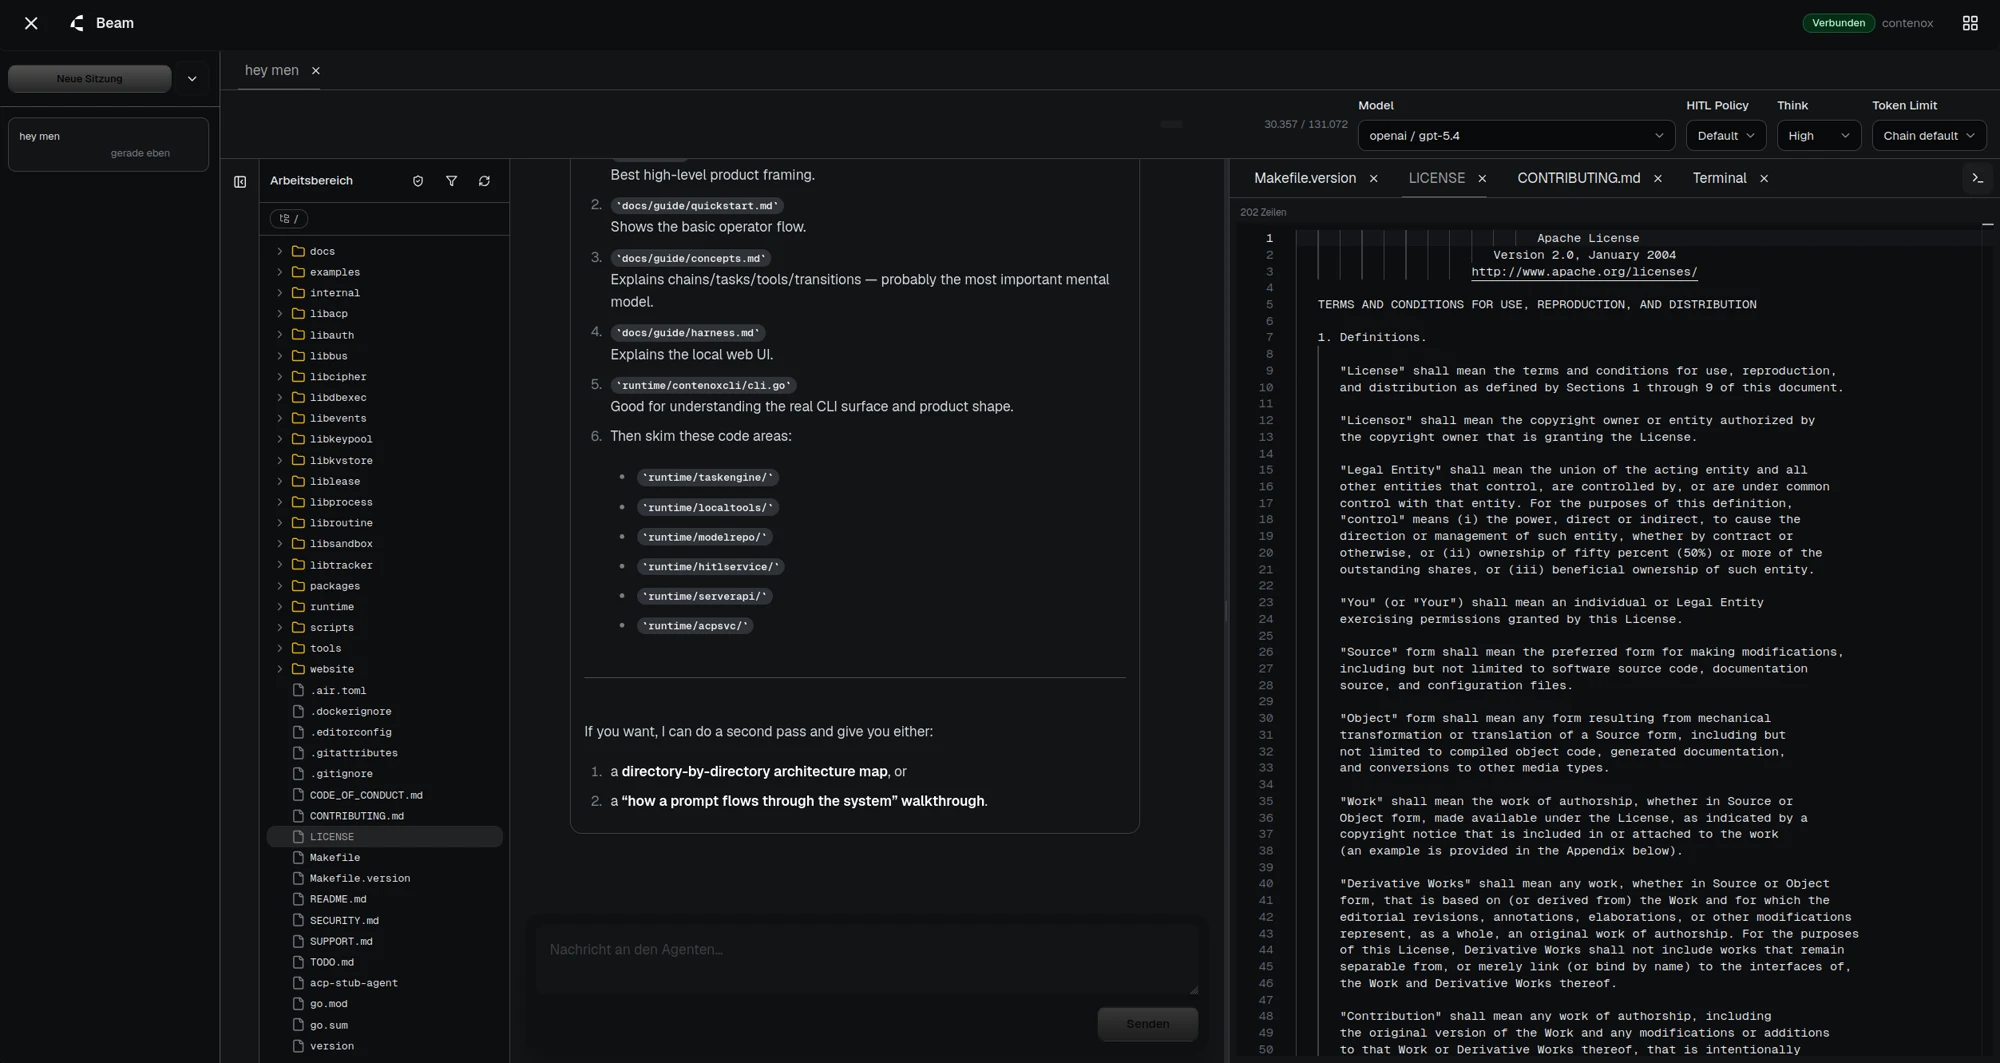Image resolution: width=2000 pixels, height=1063 pixels.
Task: Open the grid apps icon top right
Action: (x=1970, y=23)
